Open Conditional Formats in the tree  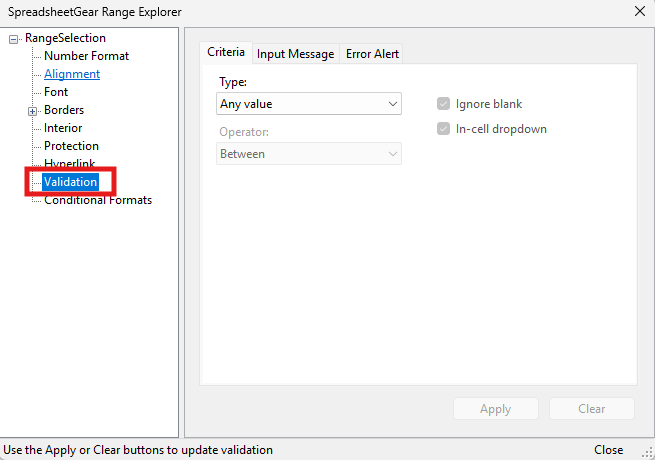(x=97, y=200)
